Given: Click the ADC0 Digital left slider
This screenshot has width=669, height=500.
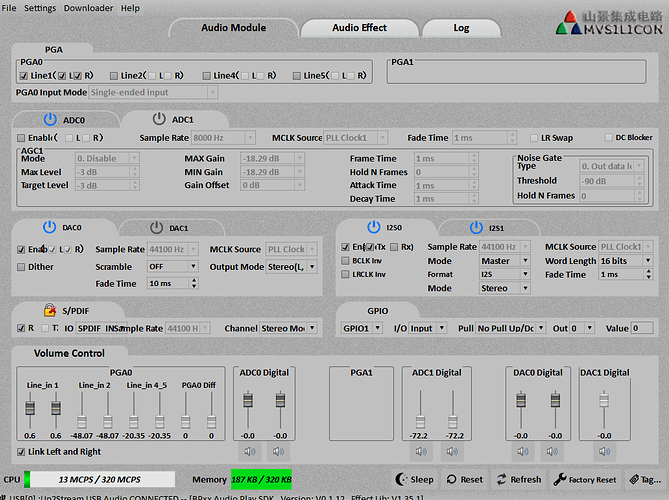Looking at the screenshot, I should (248, 400).
